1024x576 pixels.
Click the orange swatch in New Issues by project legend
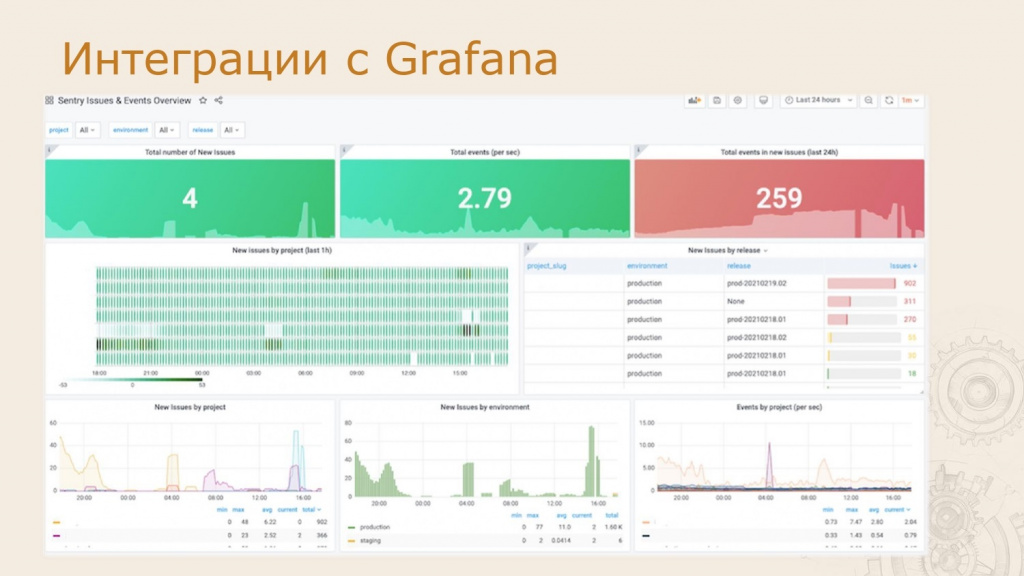[57, 522]
